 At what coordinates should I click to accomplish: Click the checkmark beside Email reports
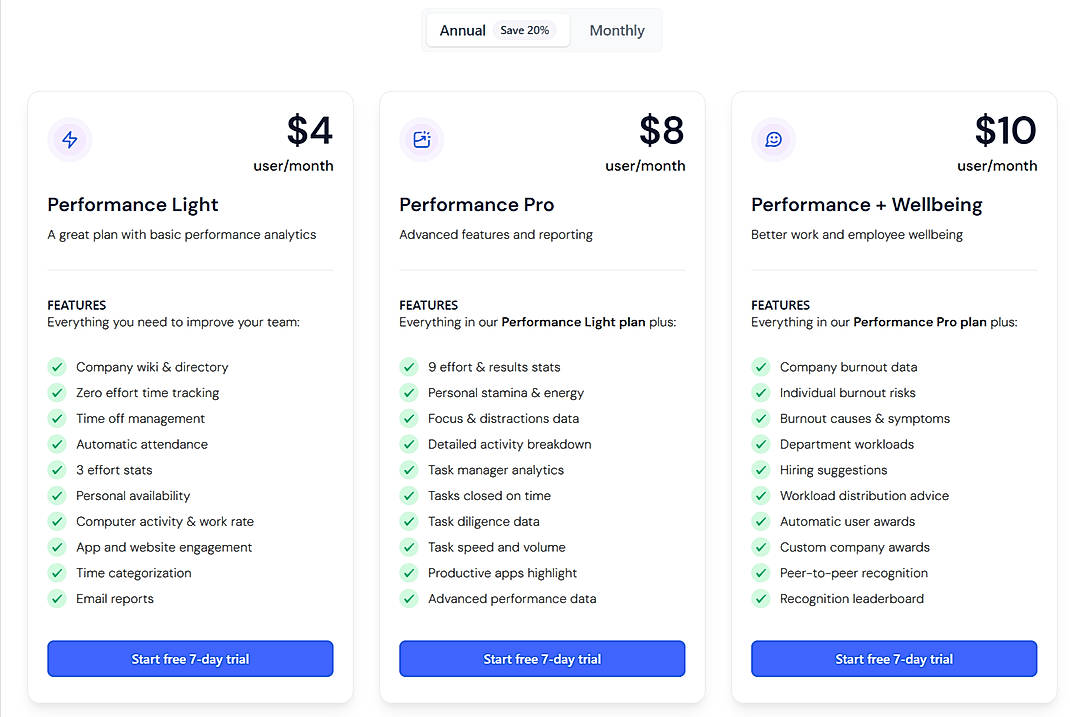point(57,598)
